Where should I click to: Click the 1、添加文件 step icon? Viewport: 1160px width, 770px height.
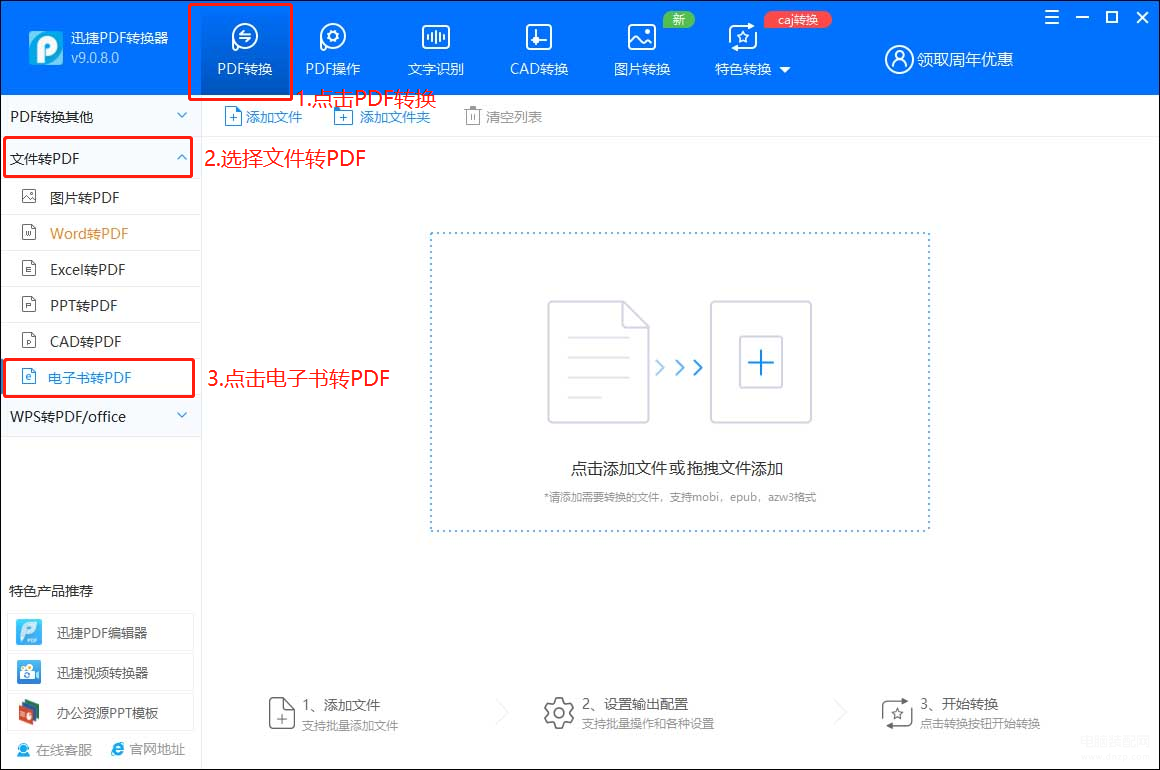pyautogui.click(x=281, y=713)
